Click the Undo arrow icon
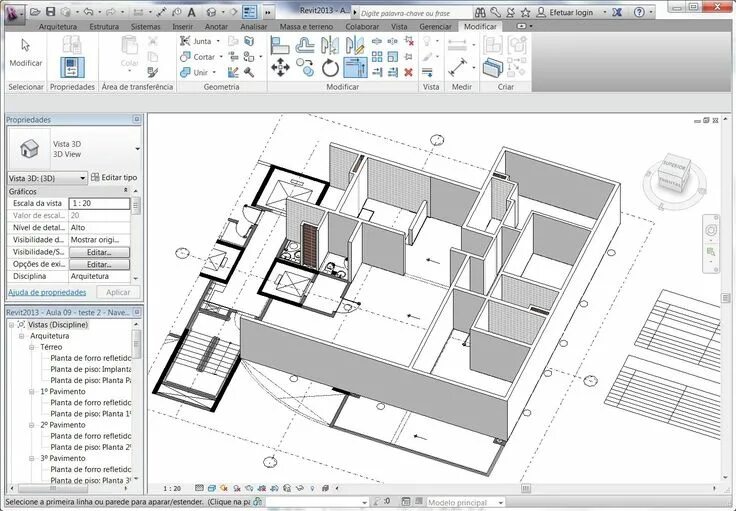Viewport: 736px width, 511px height. click(88, 12)
